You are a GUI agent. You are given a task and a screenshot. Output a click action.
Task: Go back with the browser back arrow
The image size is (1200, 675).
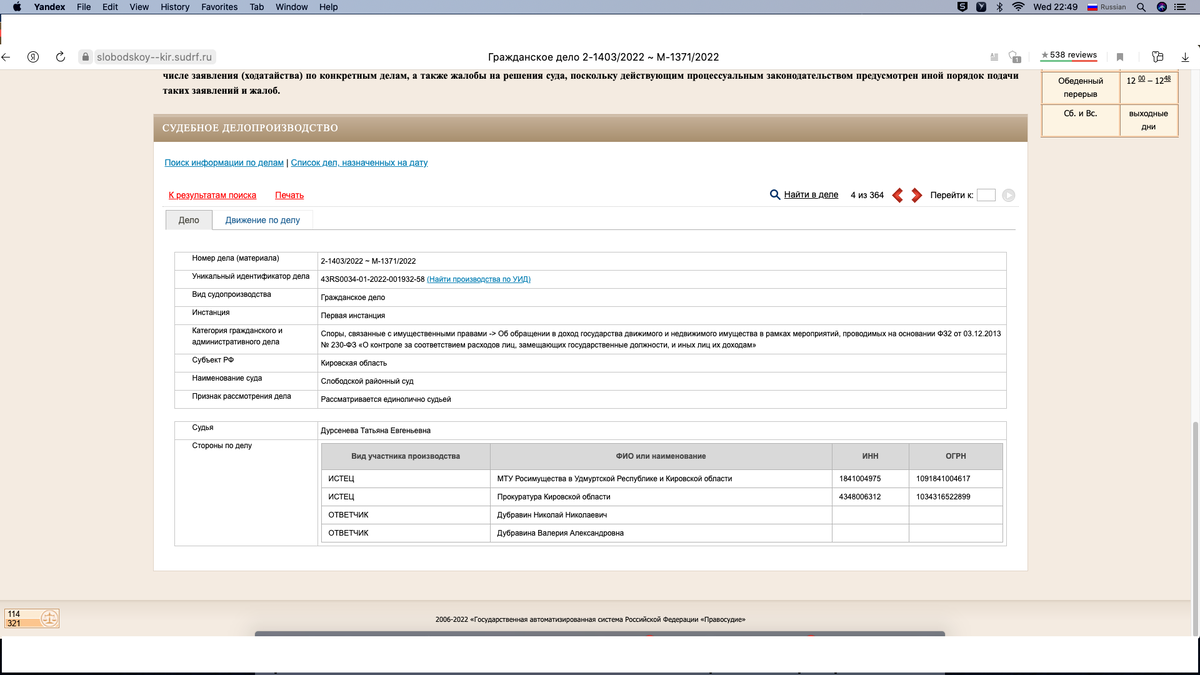tap(7, 57)
